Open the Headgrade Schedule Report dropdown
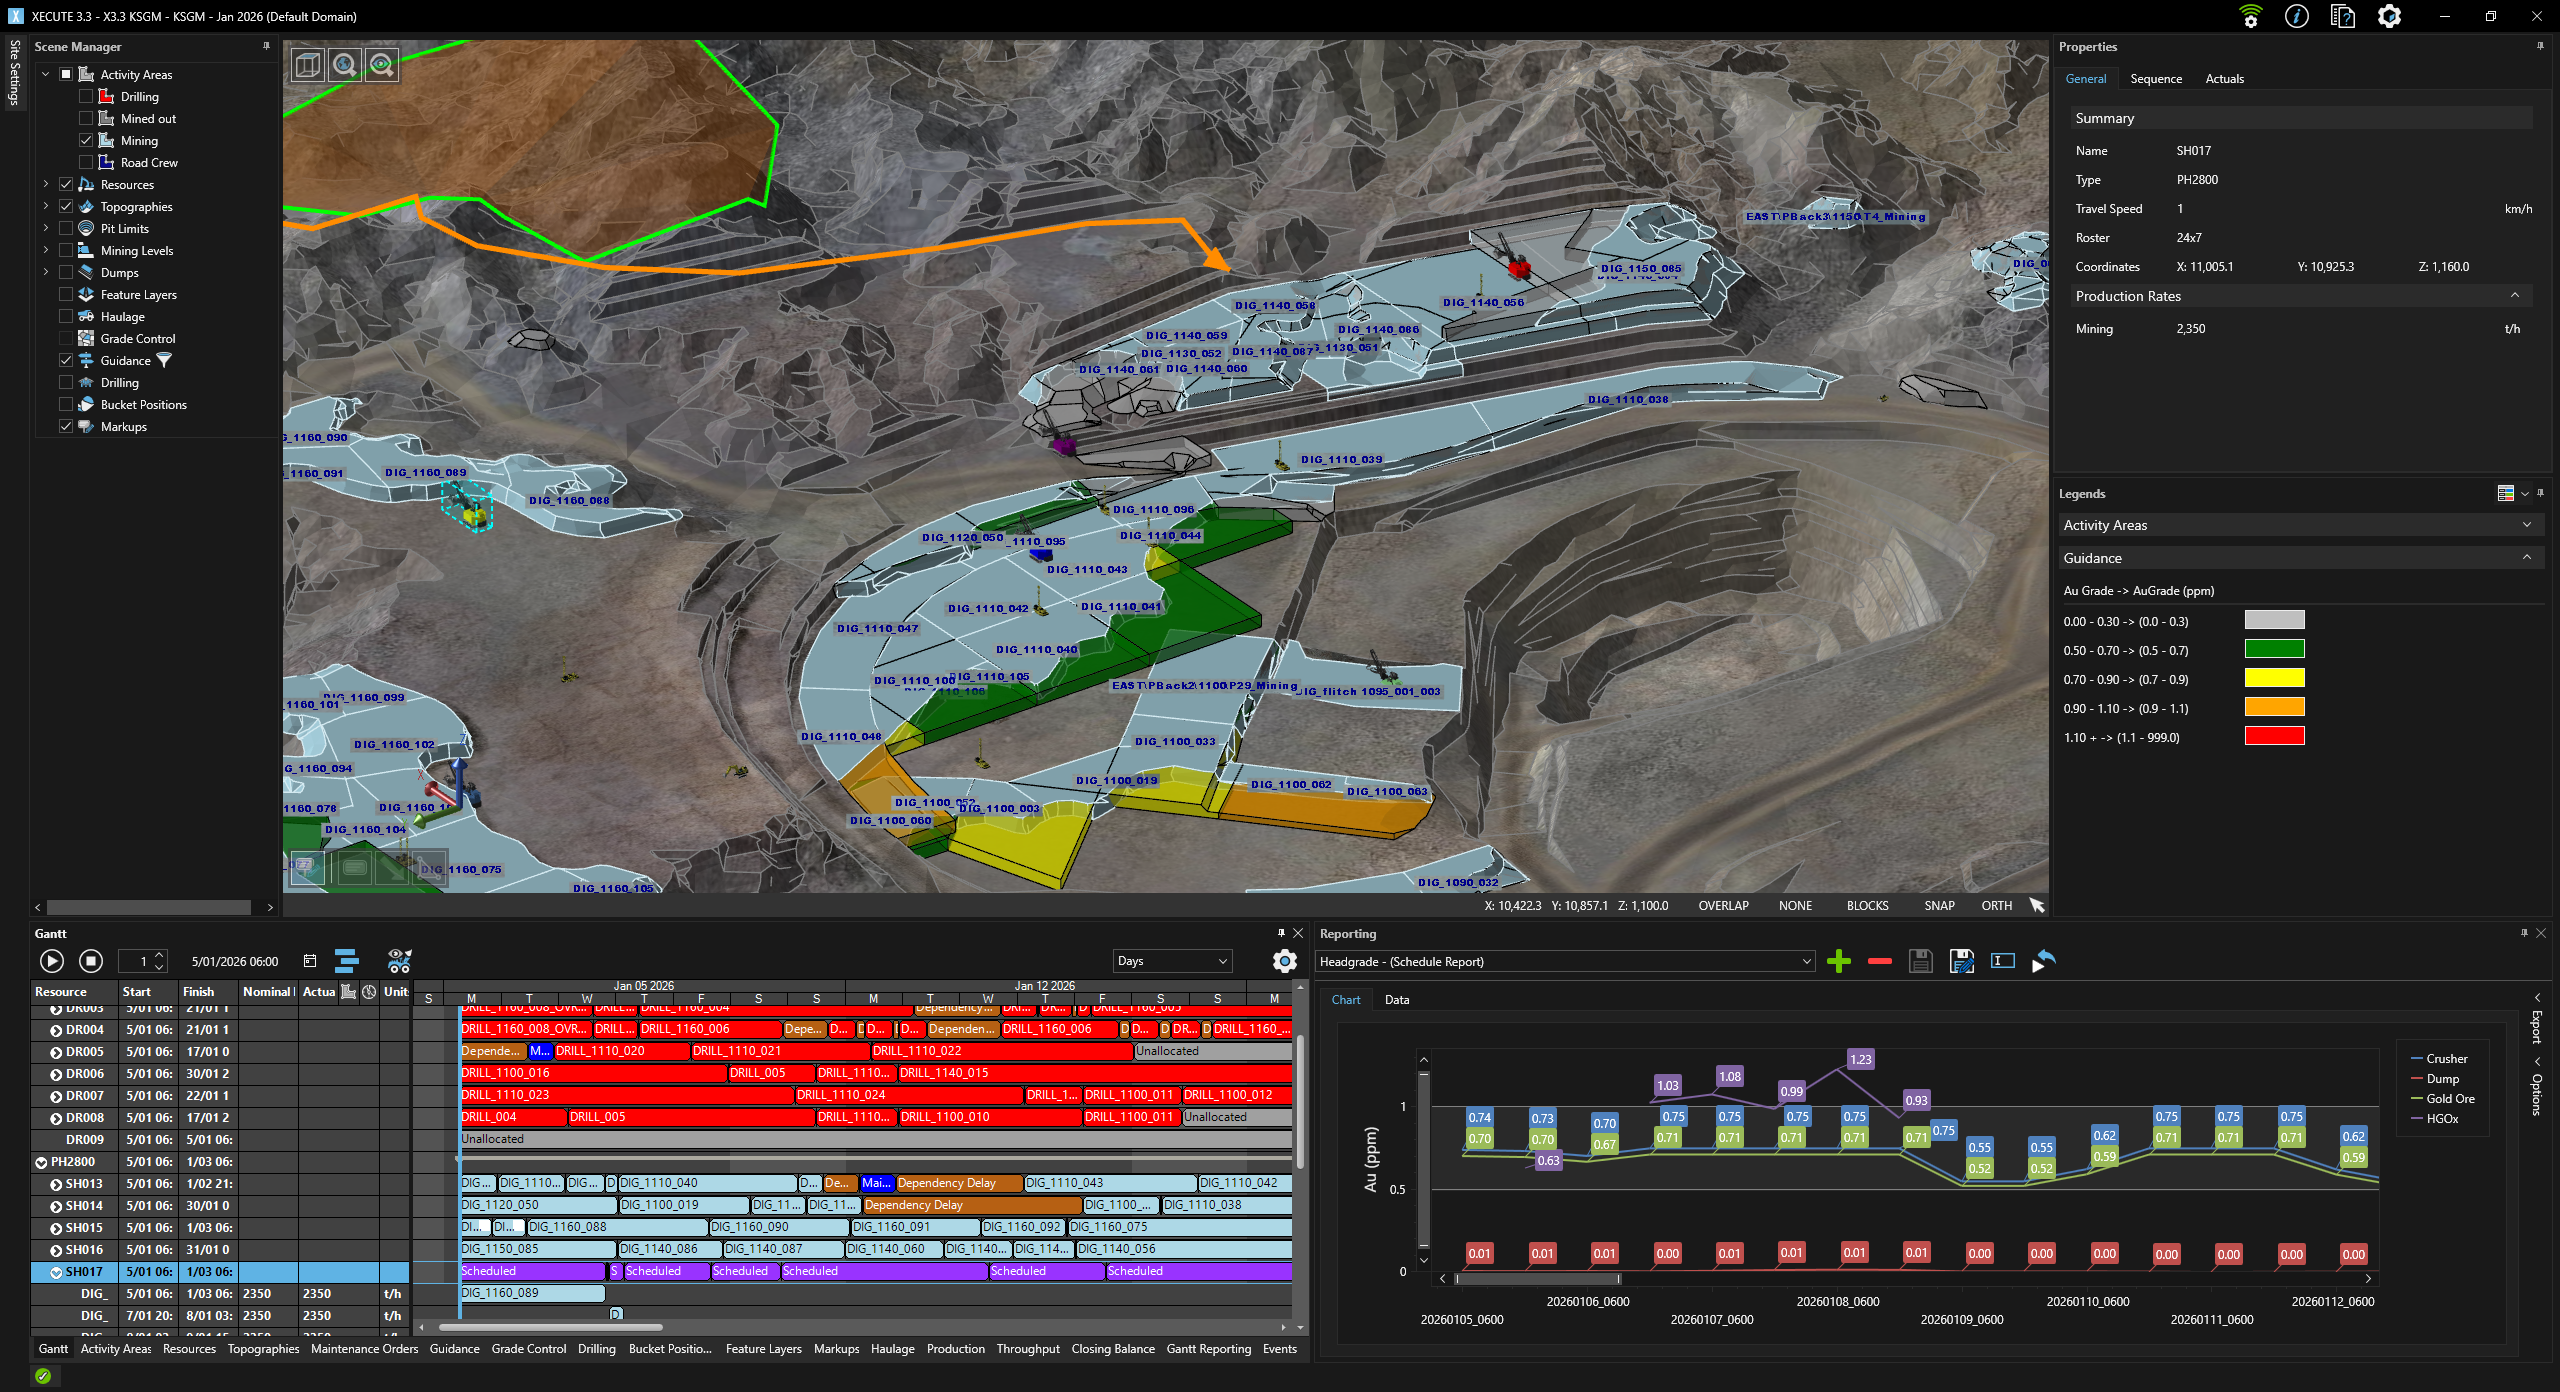The width and height of the screenshot is (2560, 1392). 1564,961
